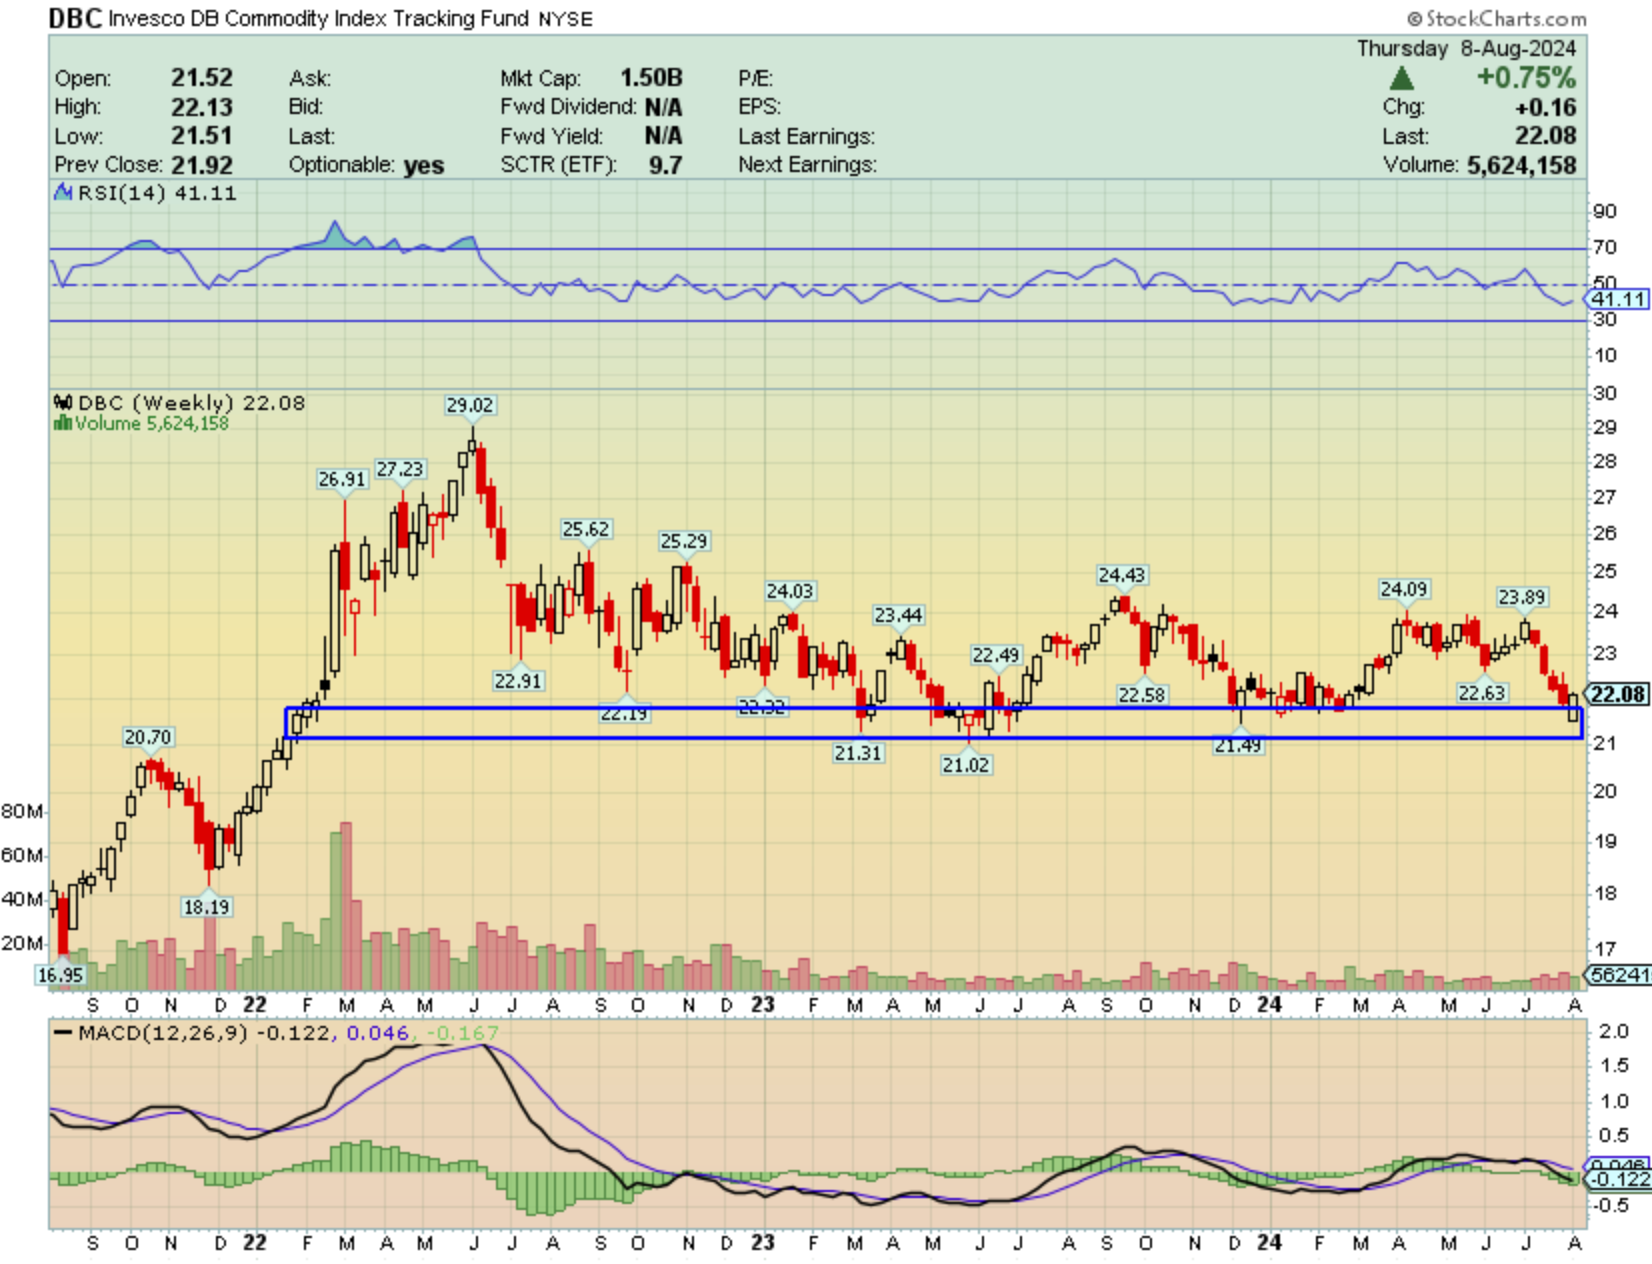Click the 'DBC (Weekly) 22.08' legend text
Viewport: 1652px width, 1264px height.
pos(191,403)
